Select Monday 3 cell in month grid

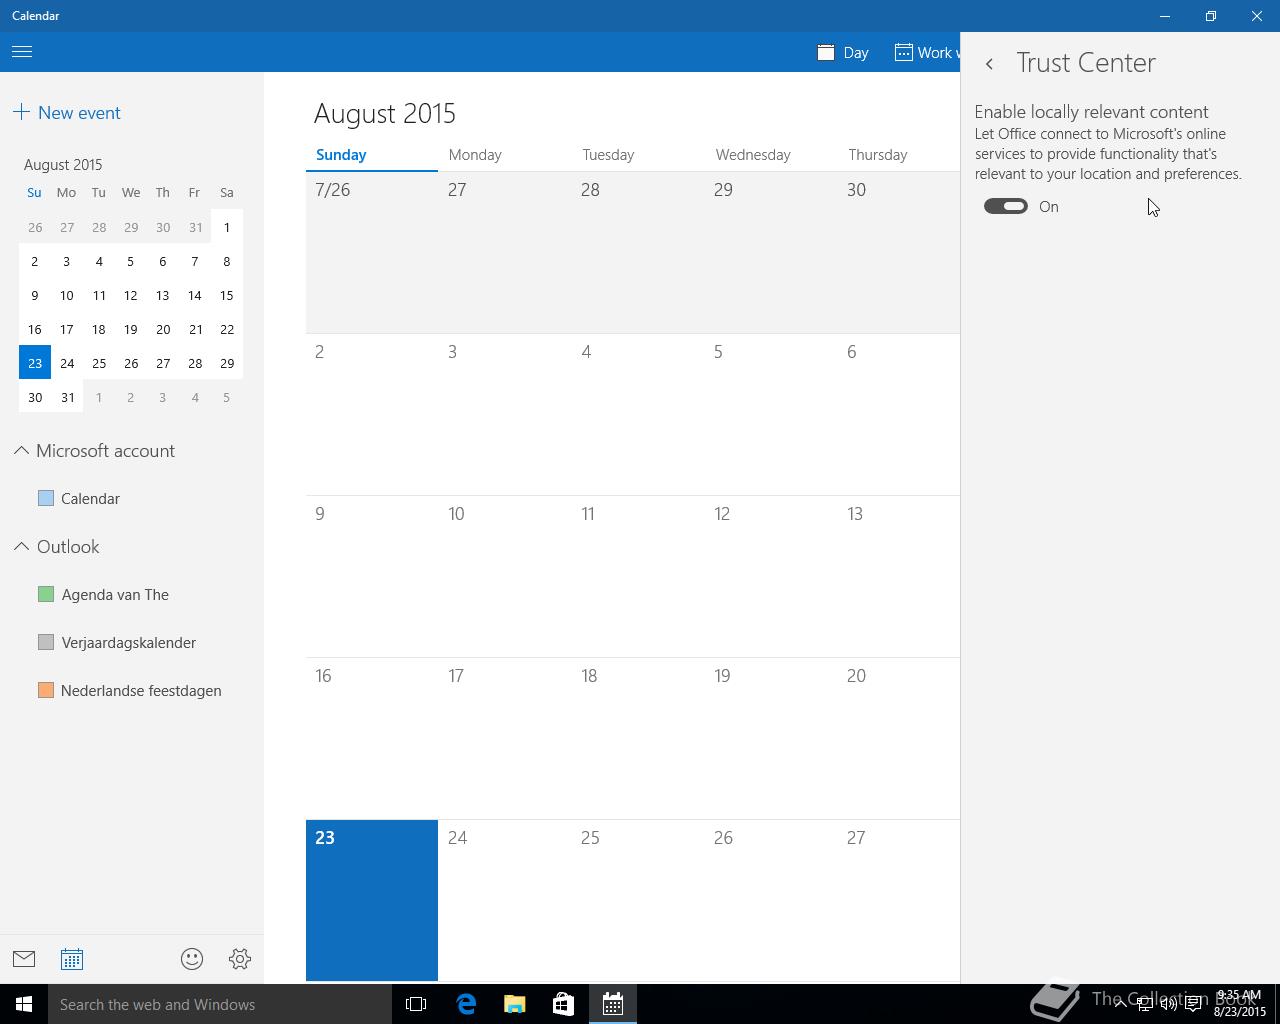[x=505, y=414]
